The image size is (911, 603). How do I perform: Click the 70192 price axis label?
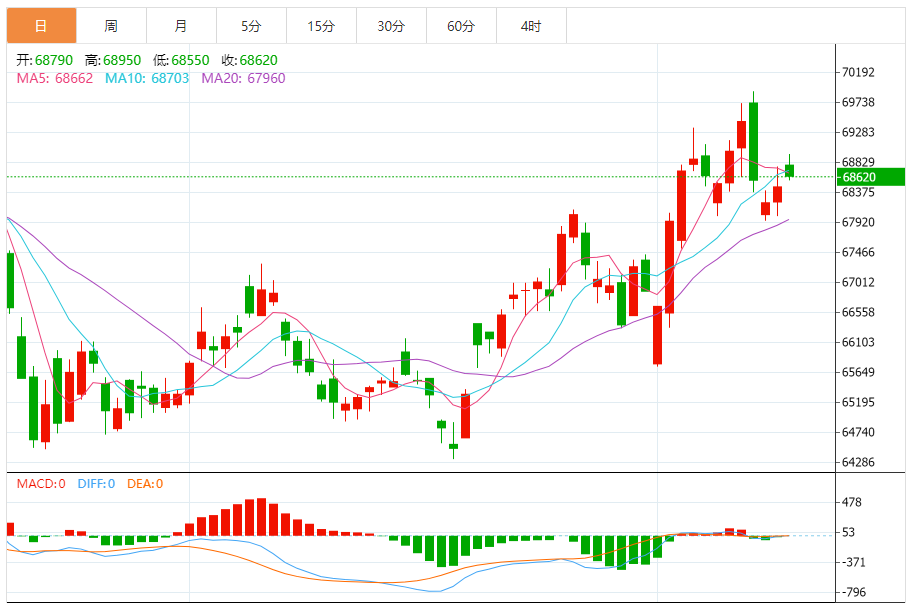[x=858, y=73]
